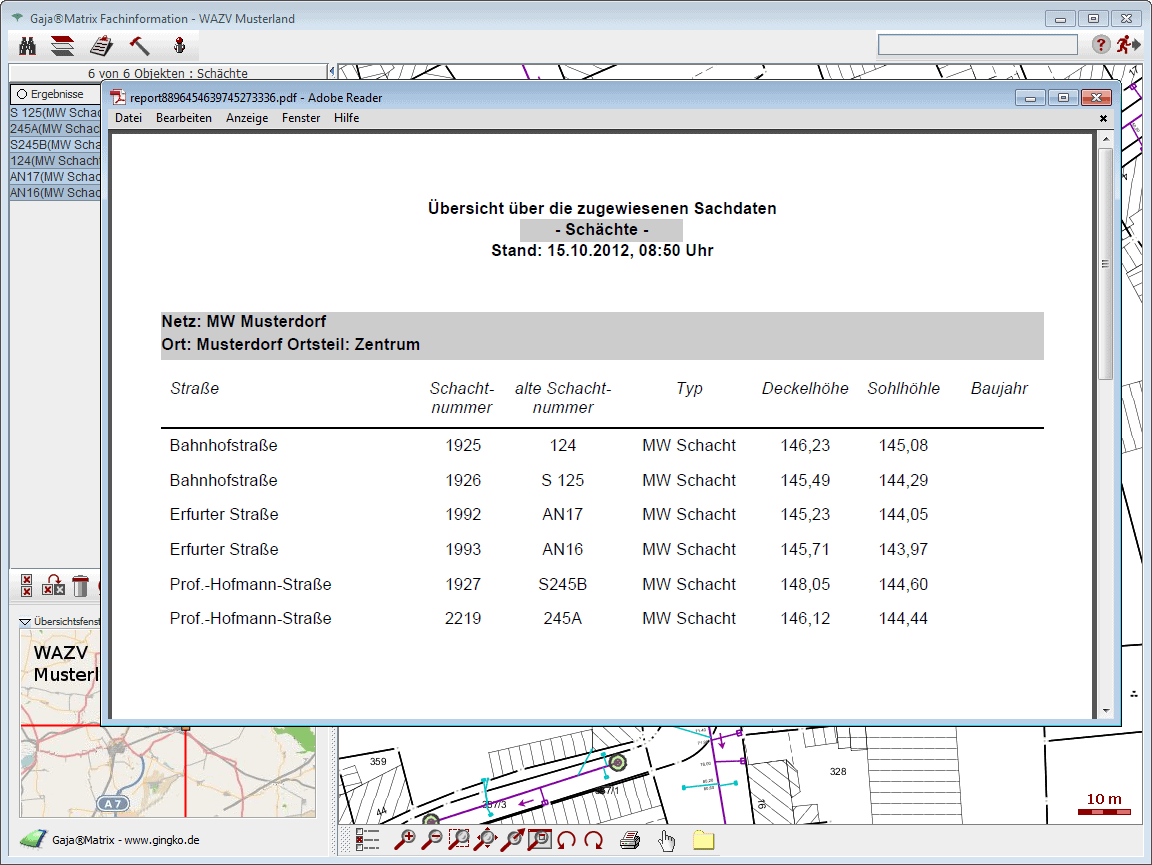Click the zoom in magnifier
The height and width of the screenshot is (865, 1152).
coord(405,840)
